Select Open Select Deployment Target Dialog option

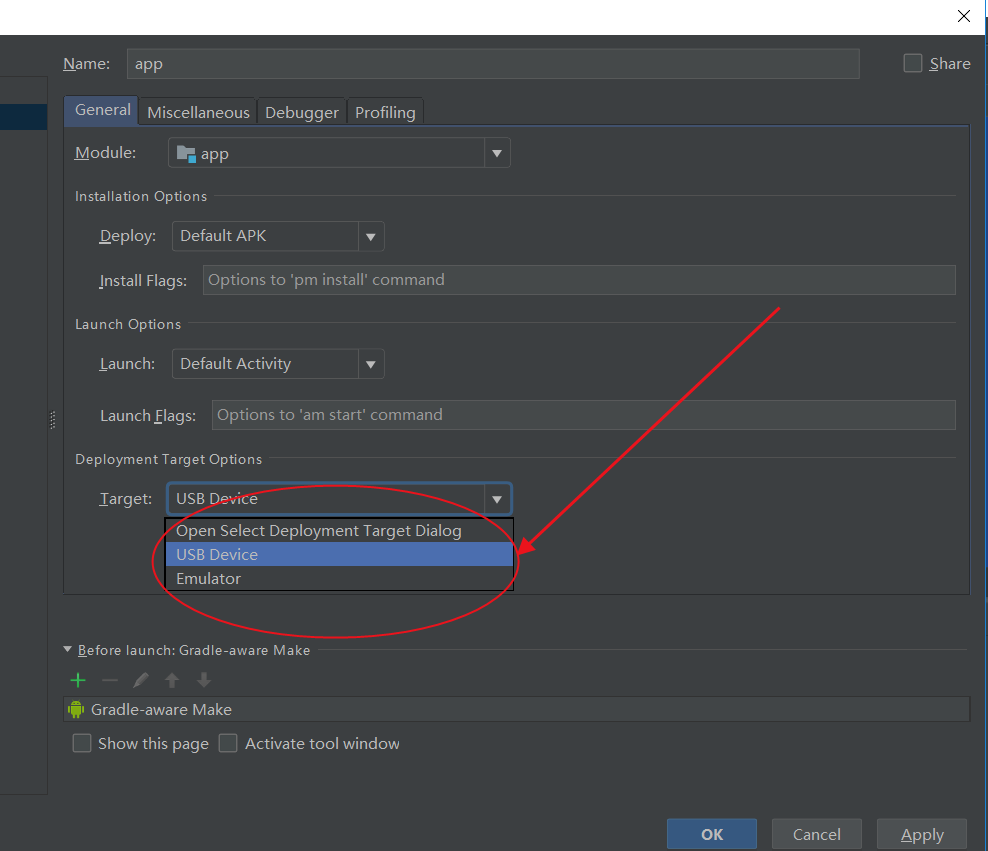click(x=339, y=531)
